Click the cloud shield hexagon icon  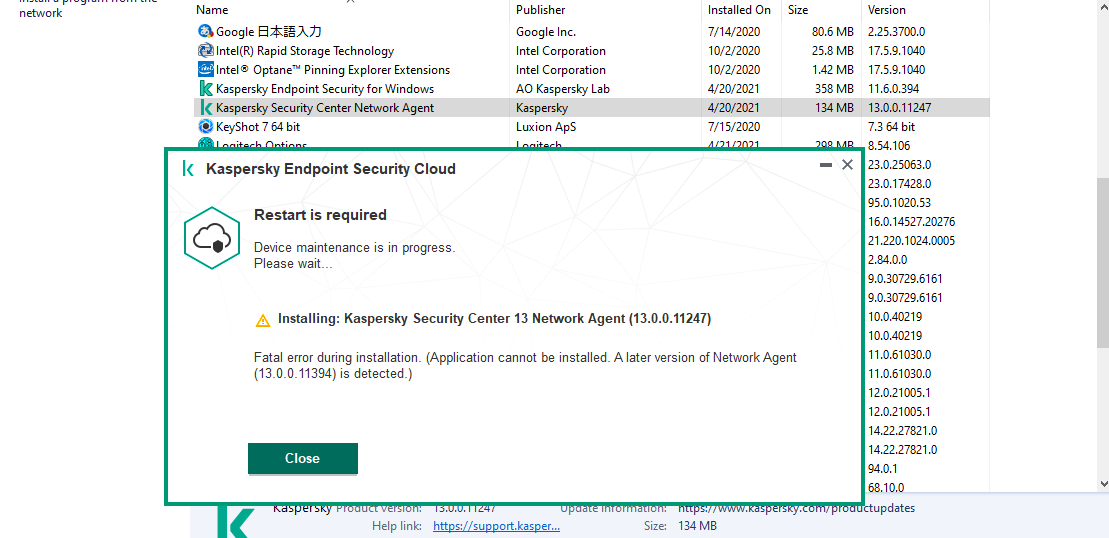coord(214,240)
